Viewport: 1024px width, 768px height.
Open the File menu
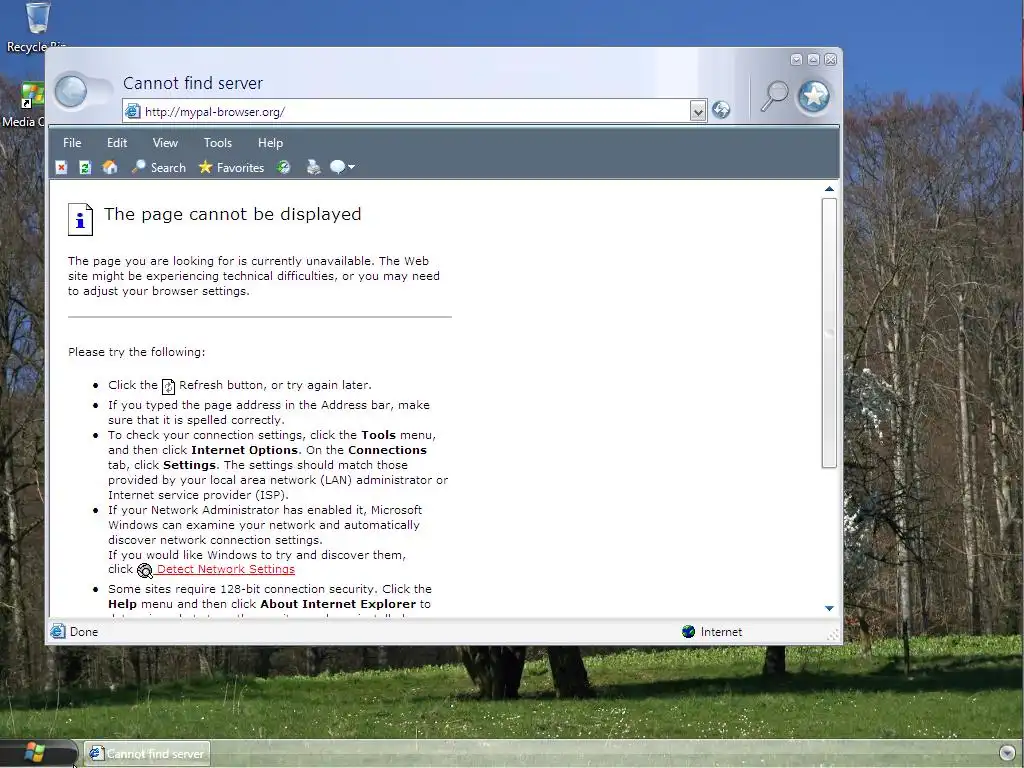pyautogui.click(x=72, y=143)
